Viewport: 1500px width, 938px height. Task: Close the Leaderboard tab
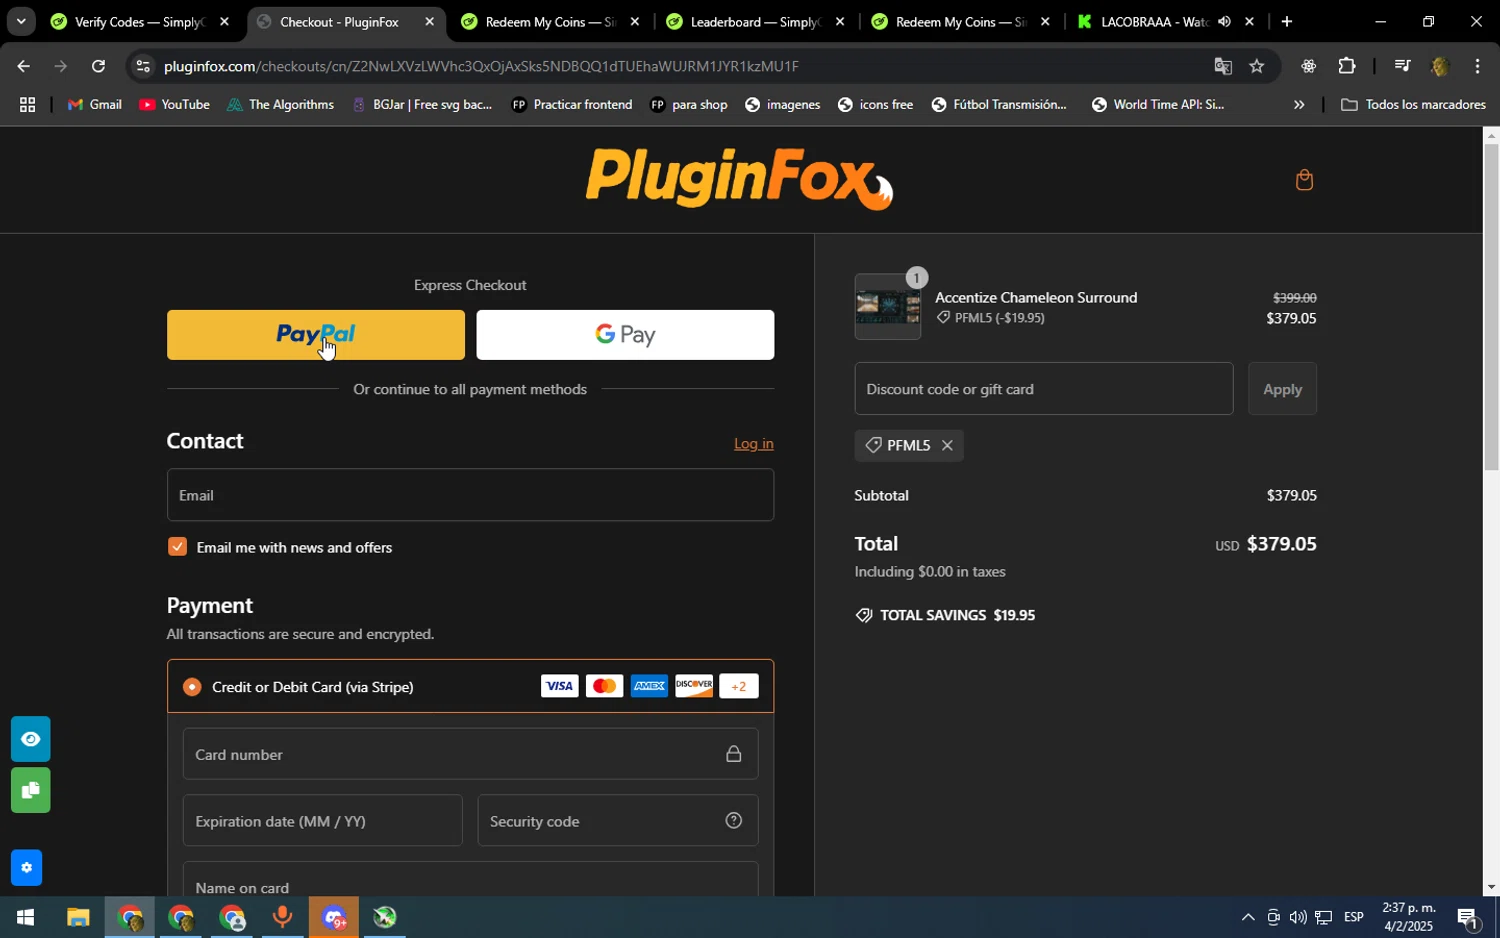(x=840, y=22)
